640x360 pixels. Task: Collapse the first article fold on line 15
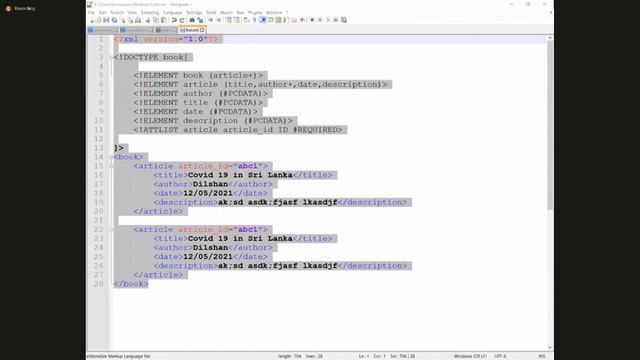click(x=111, y=166)
